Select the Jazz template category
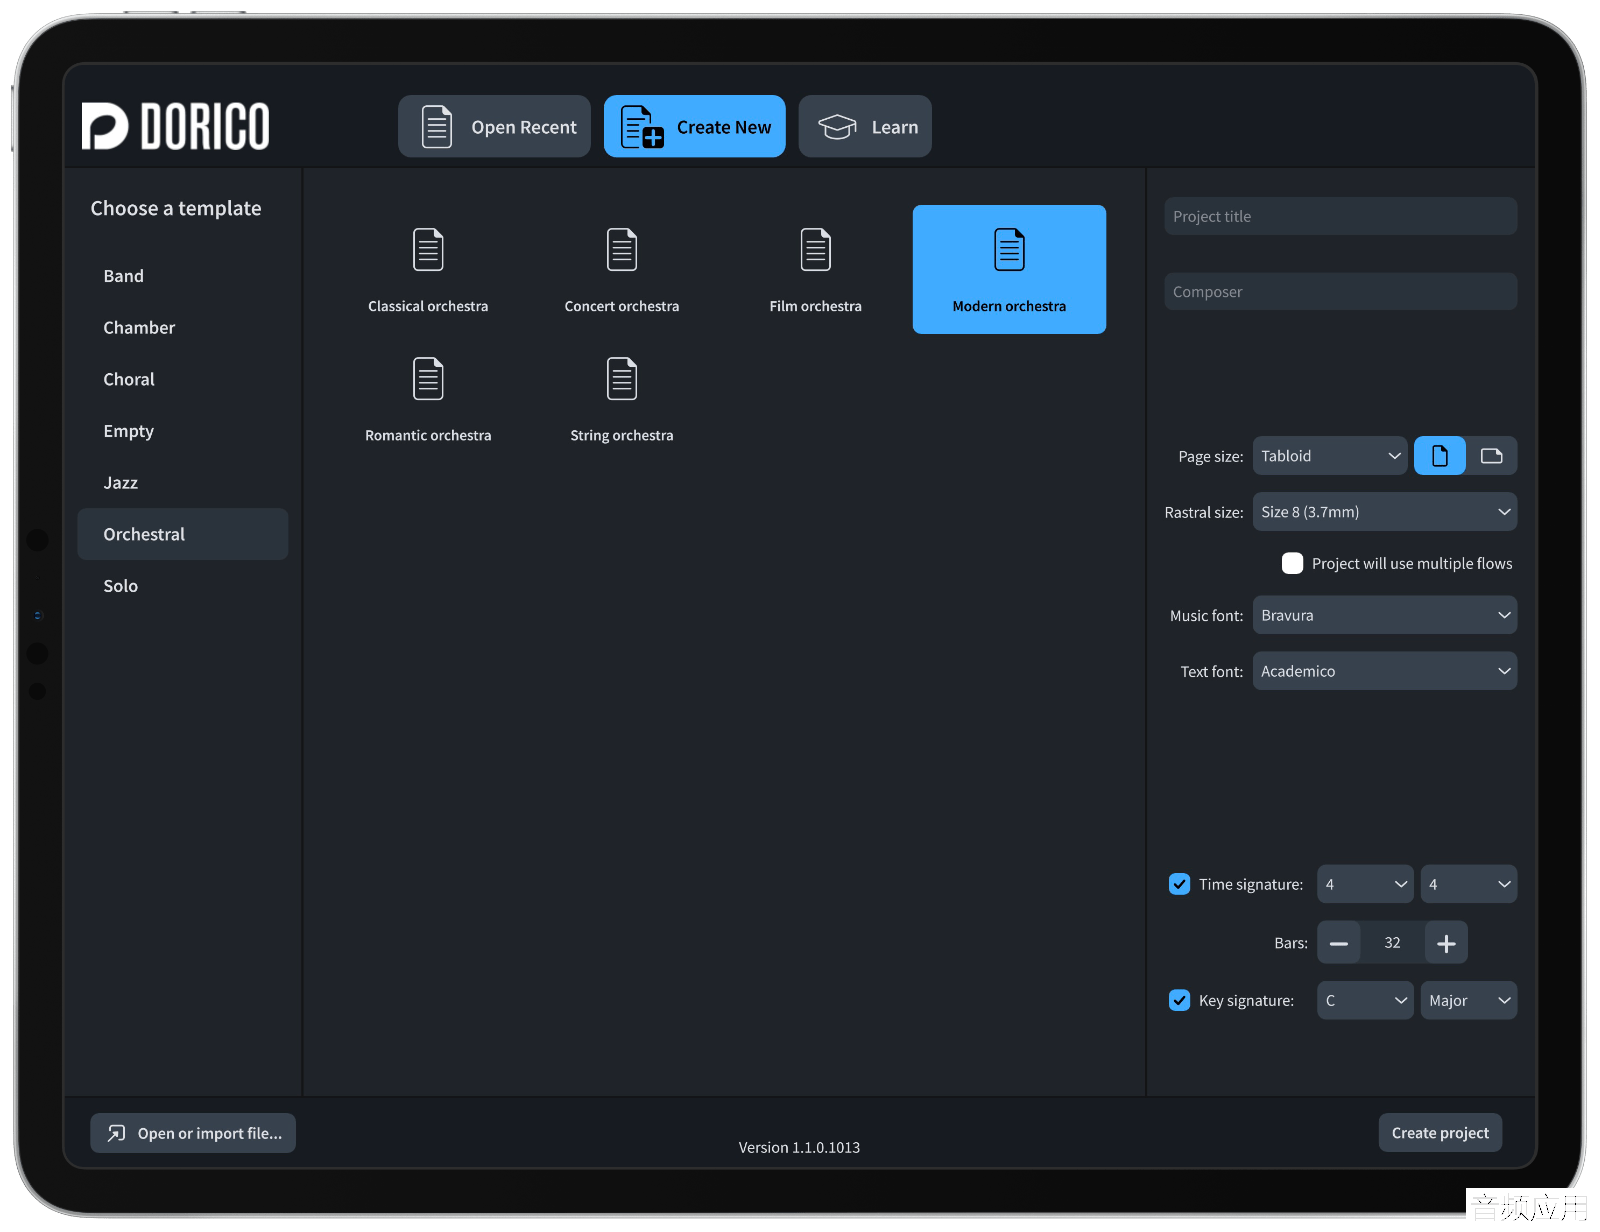Image resolution: width=1600 pixels, height=1232 pixels. pos(182,483)
